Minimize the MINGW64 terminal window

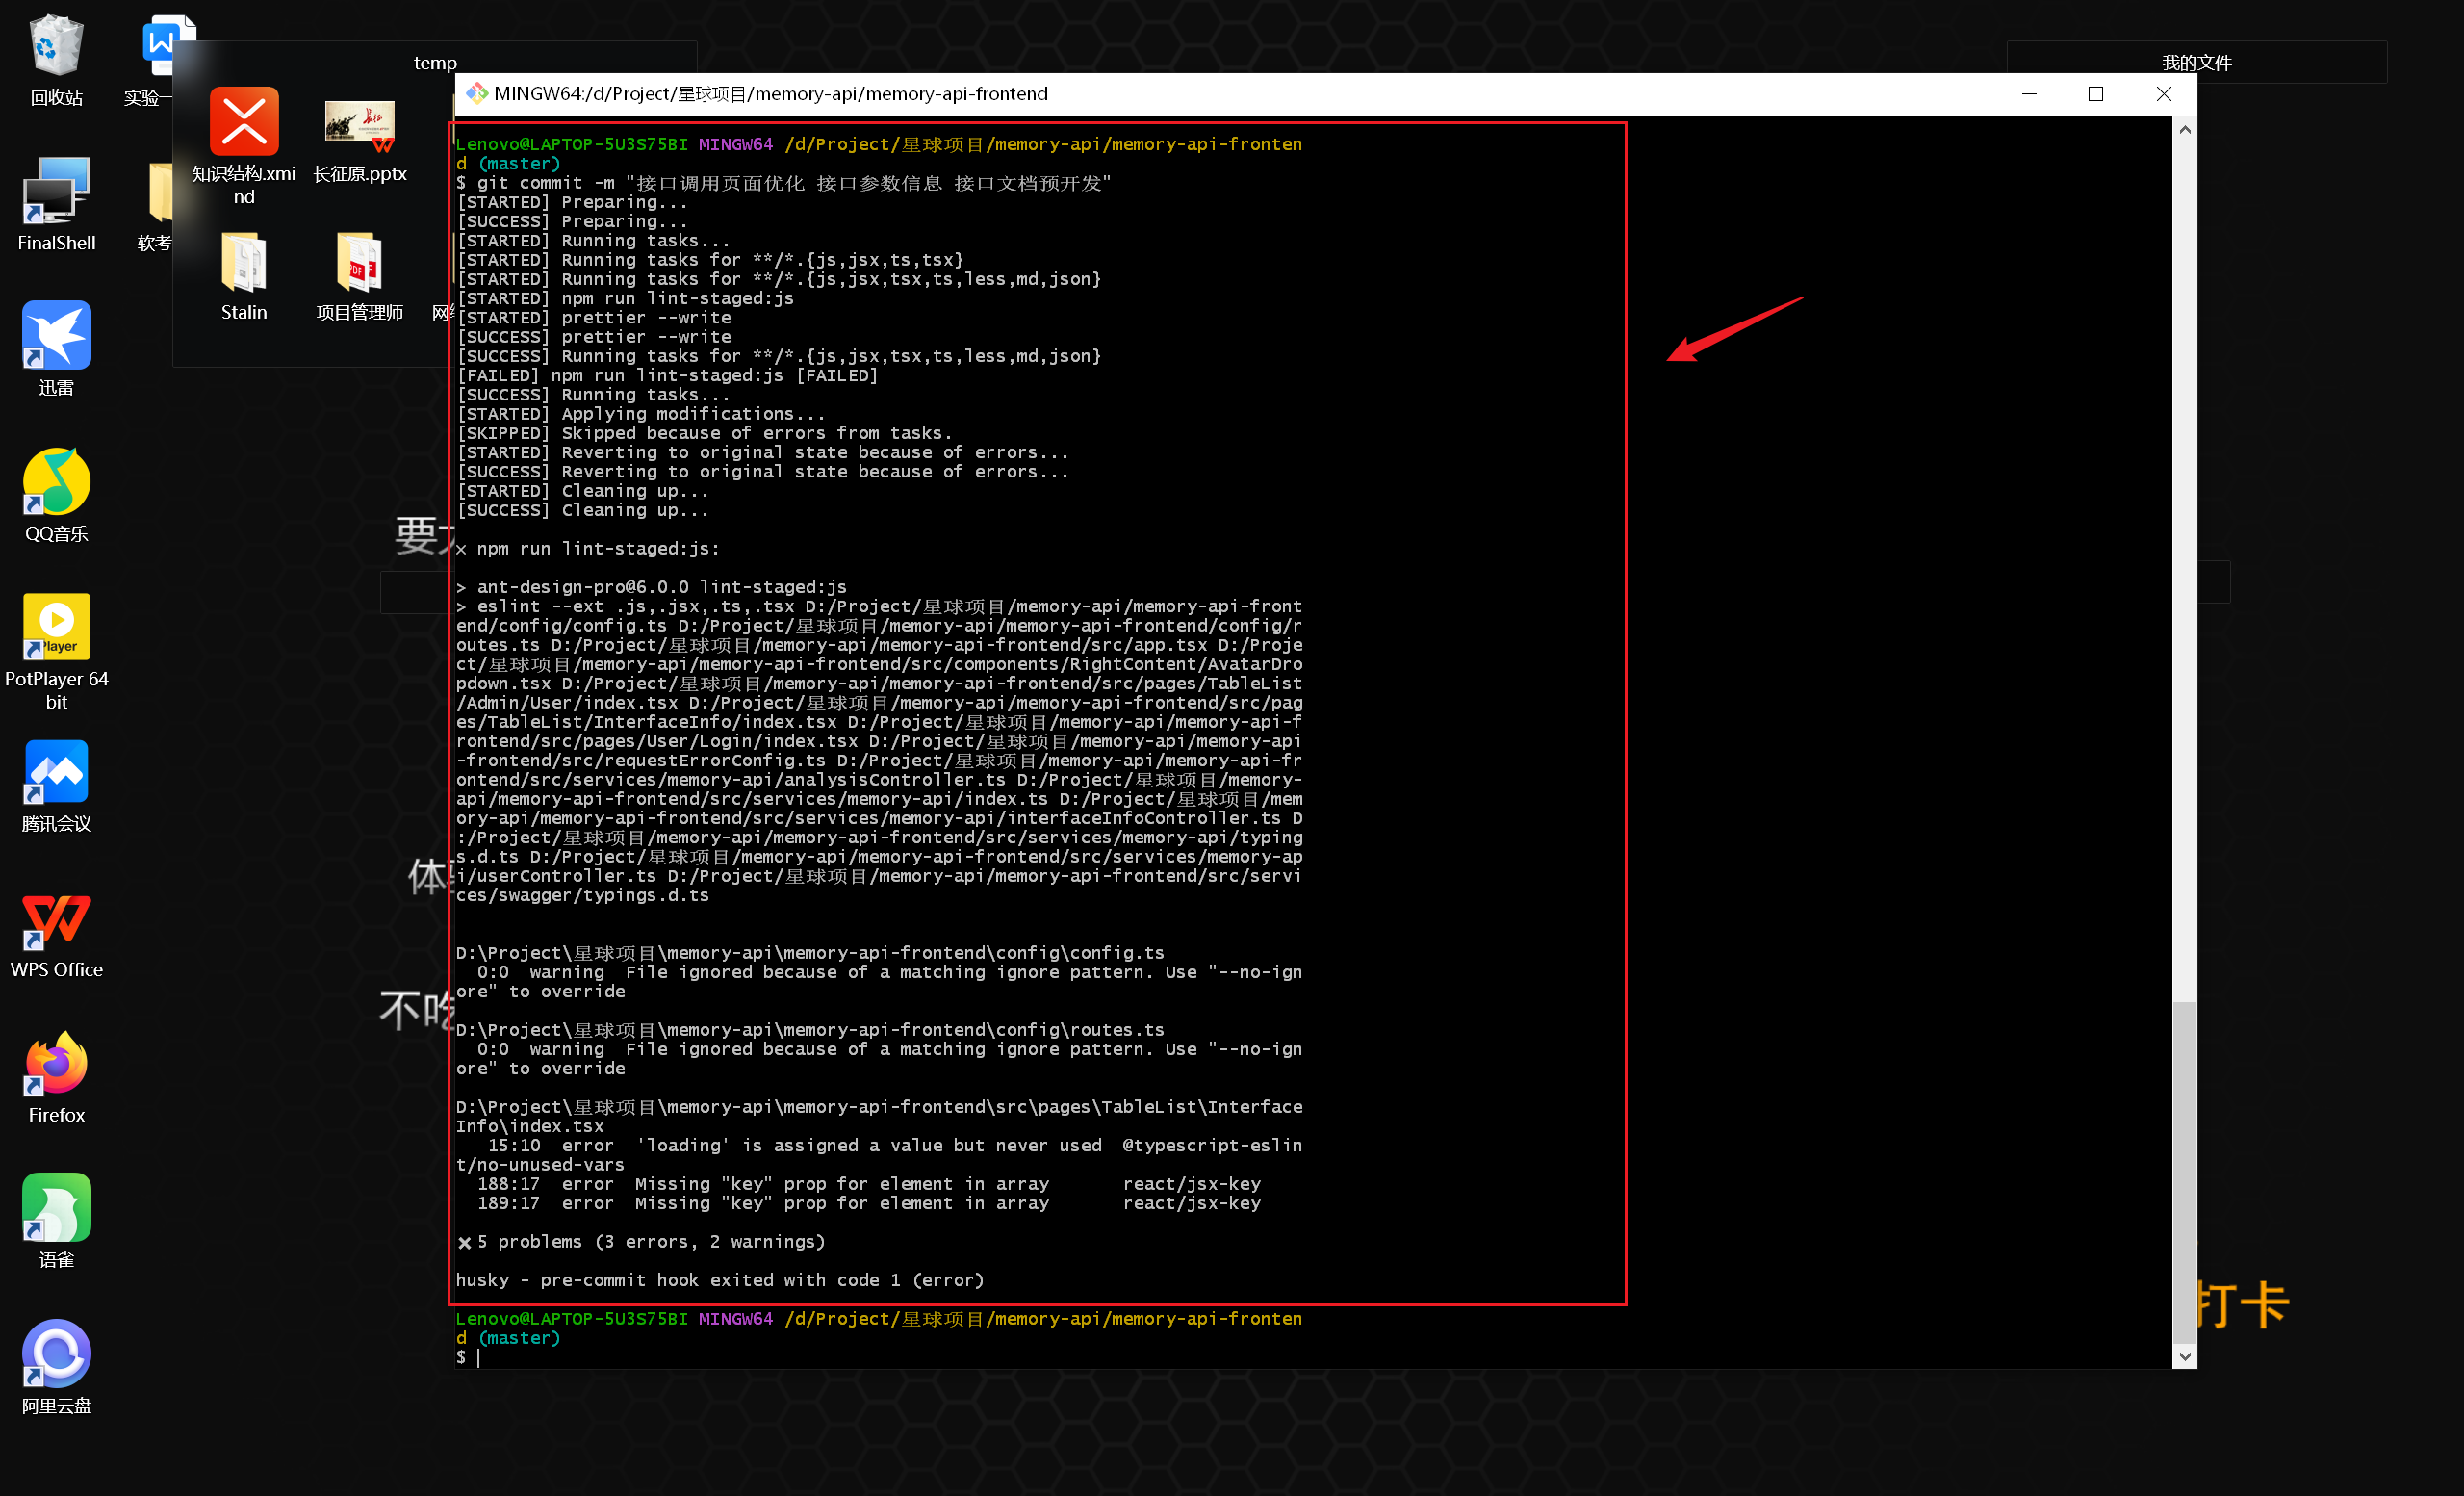2029,94
